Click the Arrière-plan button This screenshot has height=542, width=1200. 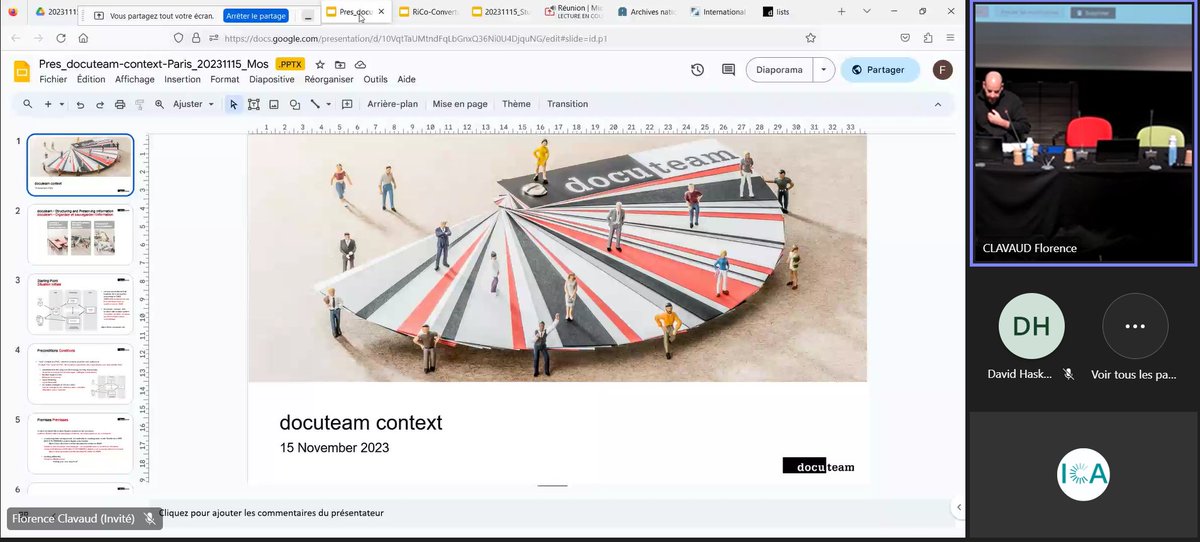tap(392, 104)
